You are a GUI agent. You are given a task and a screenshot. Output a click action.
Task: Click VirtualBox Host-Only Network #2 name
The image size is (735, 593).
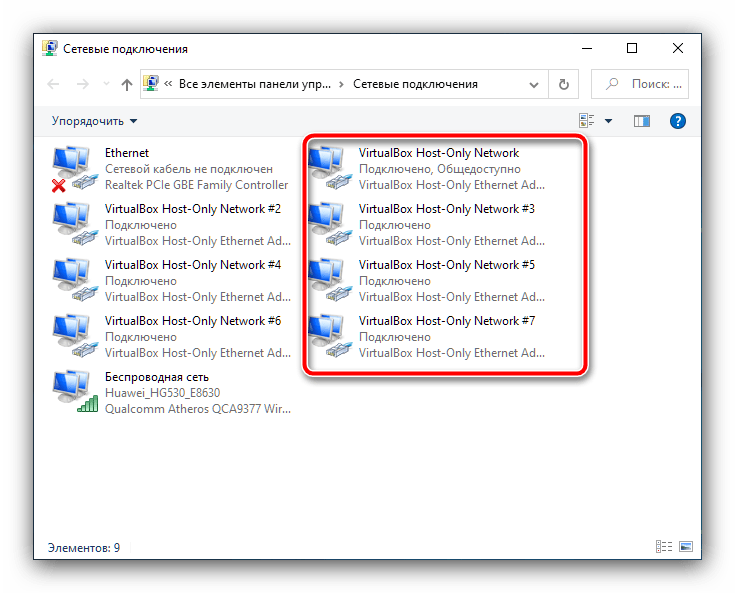(x=193, y=209)
